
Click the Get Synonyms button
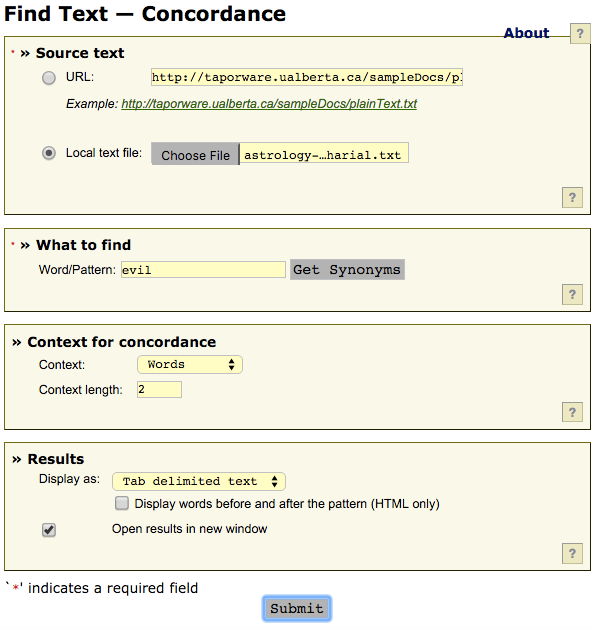347,270
